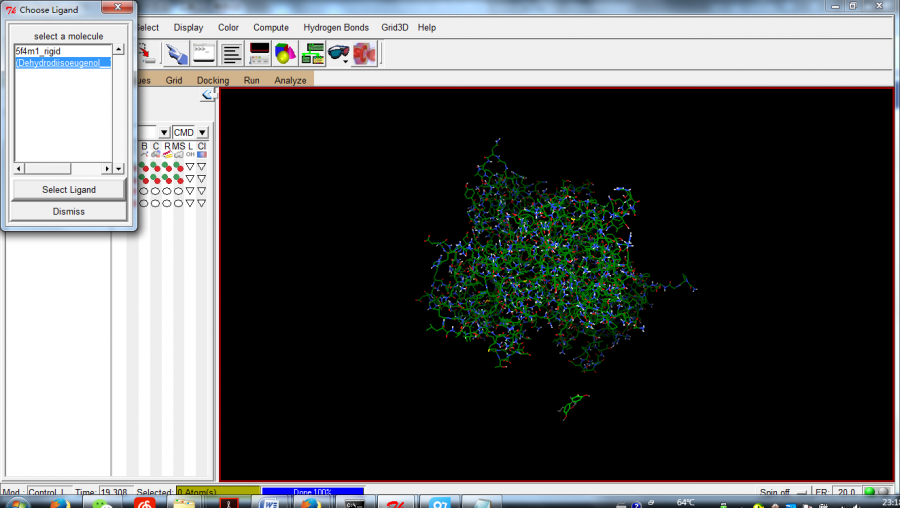Click the L labels column header
This screenshot has height=508, width=900.
click(190, 150)
